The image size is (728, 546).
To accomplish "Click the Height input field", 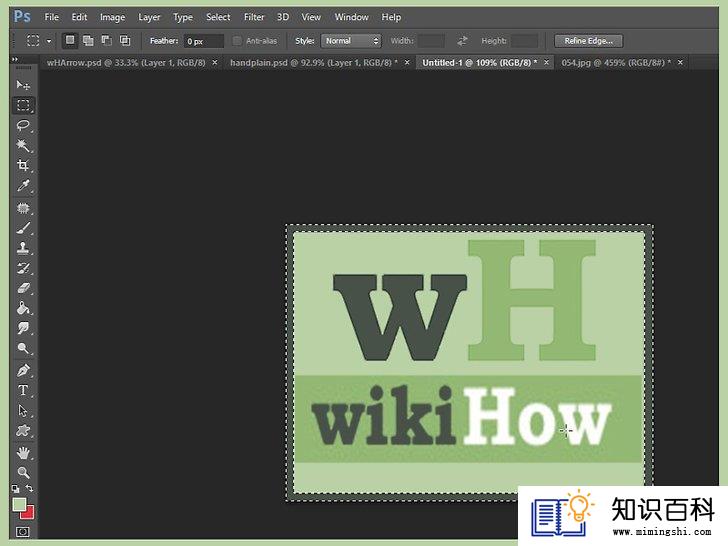I will [524, 41].
